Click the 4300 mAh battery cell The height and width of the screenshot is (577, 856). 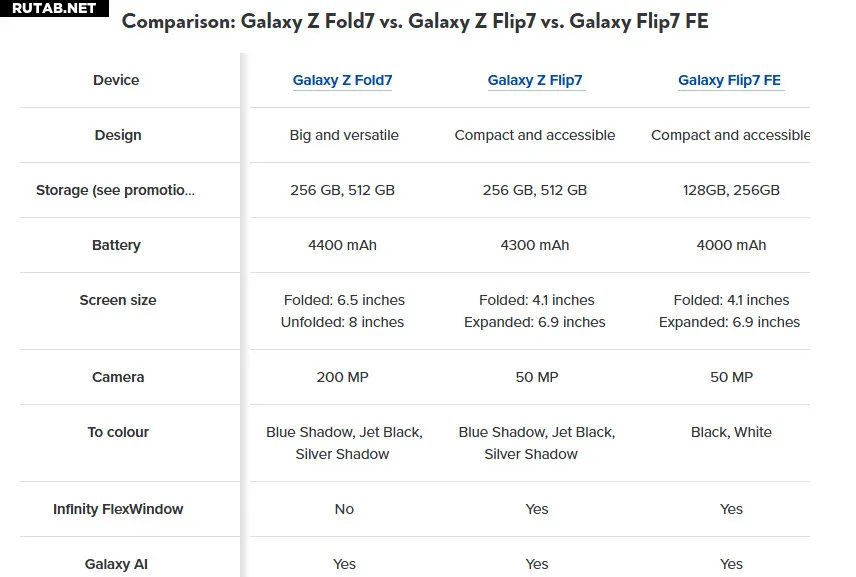535,245
